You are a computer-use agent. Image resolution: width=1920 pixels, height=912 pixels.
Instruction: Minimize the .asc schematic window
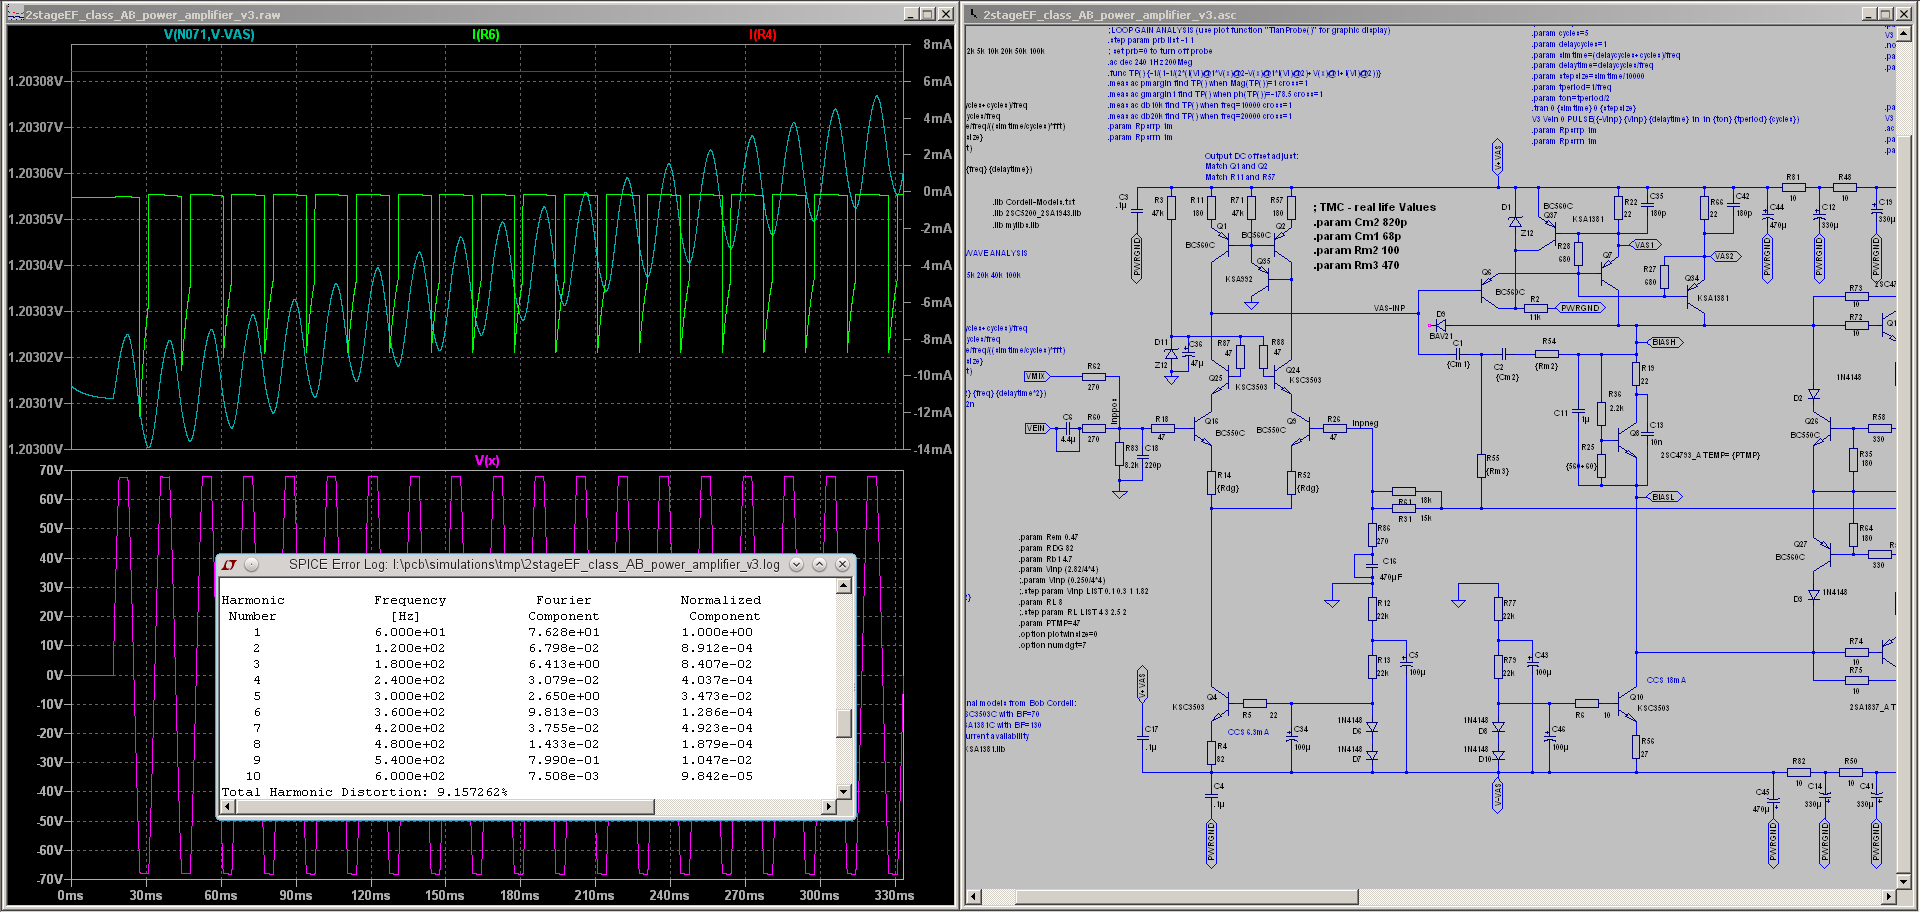click(x=1869, y=14)
